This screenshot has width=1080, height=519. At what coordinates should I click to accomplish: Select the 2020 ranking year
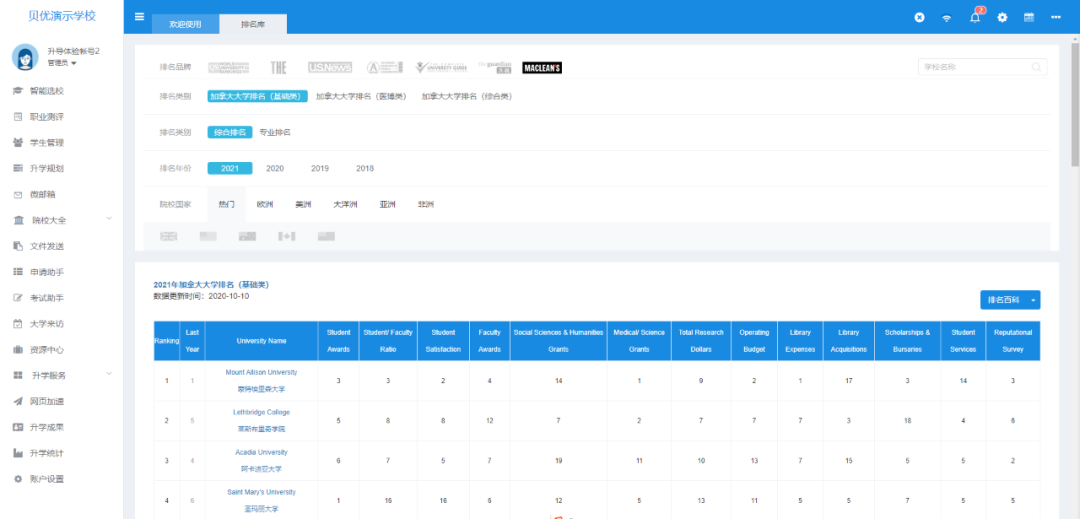click(275, 168)
